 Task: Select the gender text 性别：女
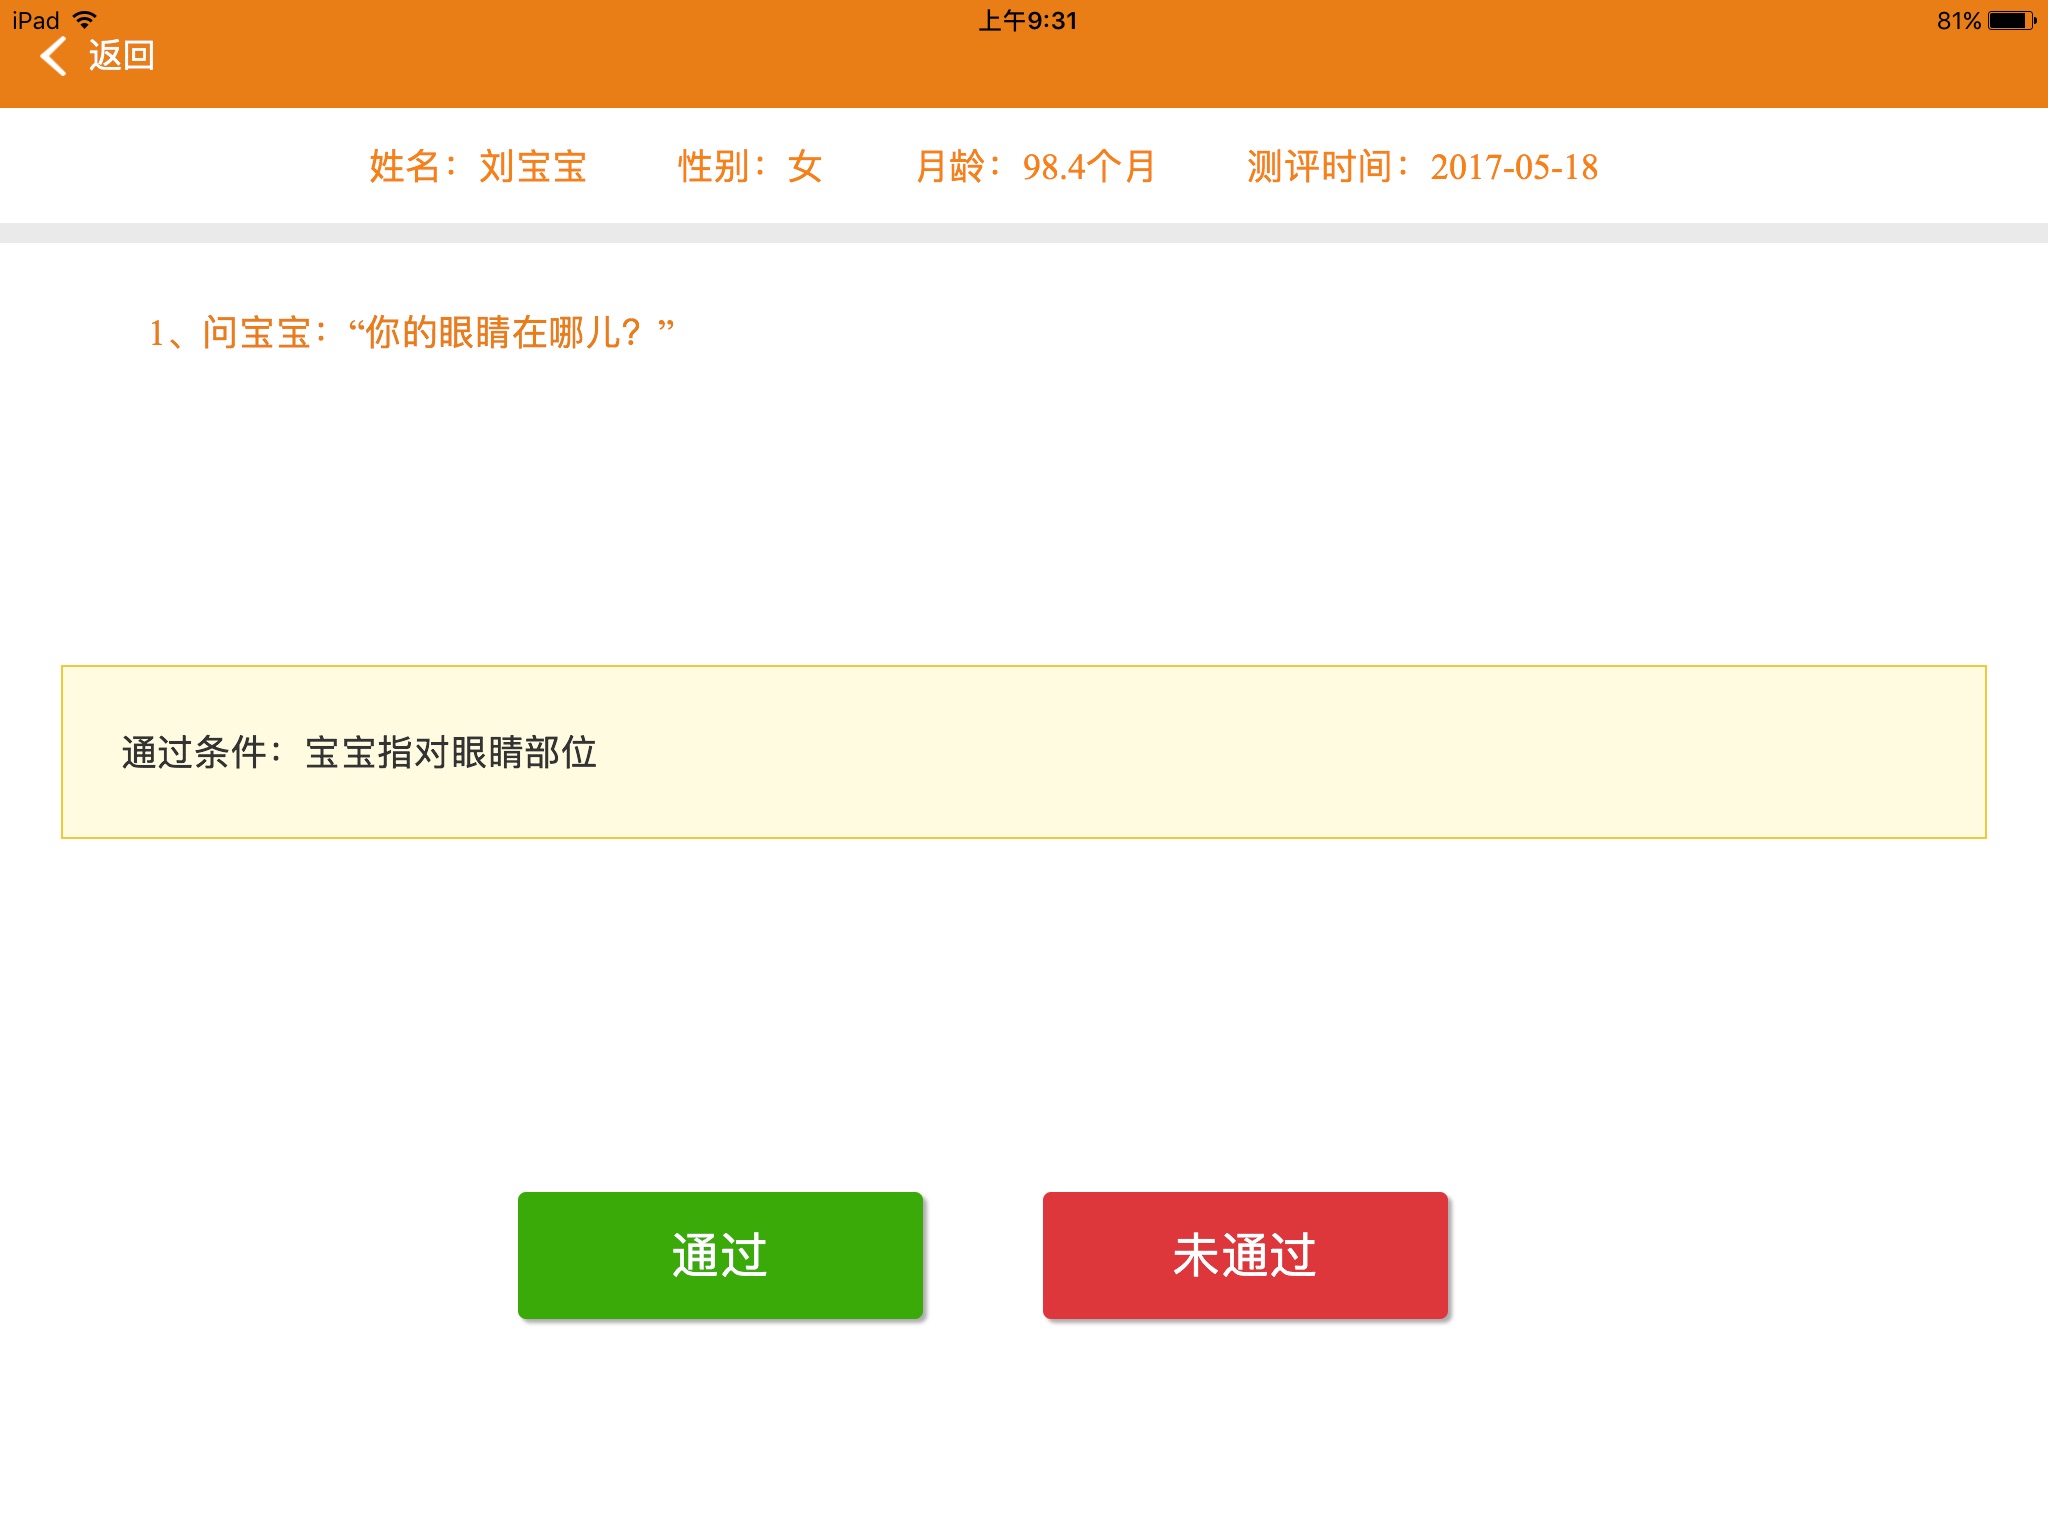click(750, 167)
